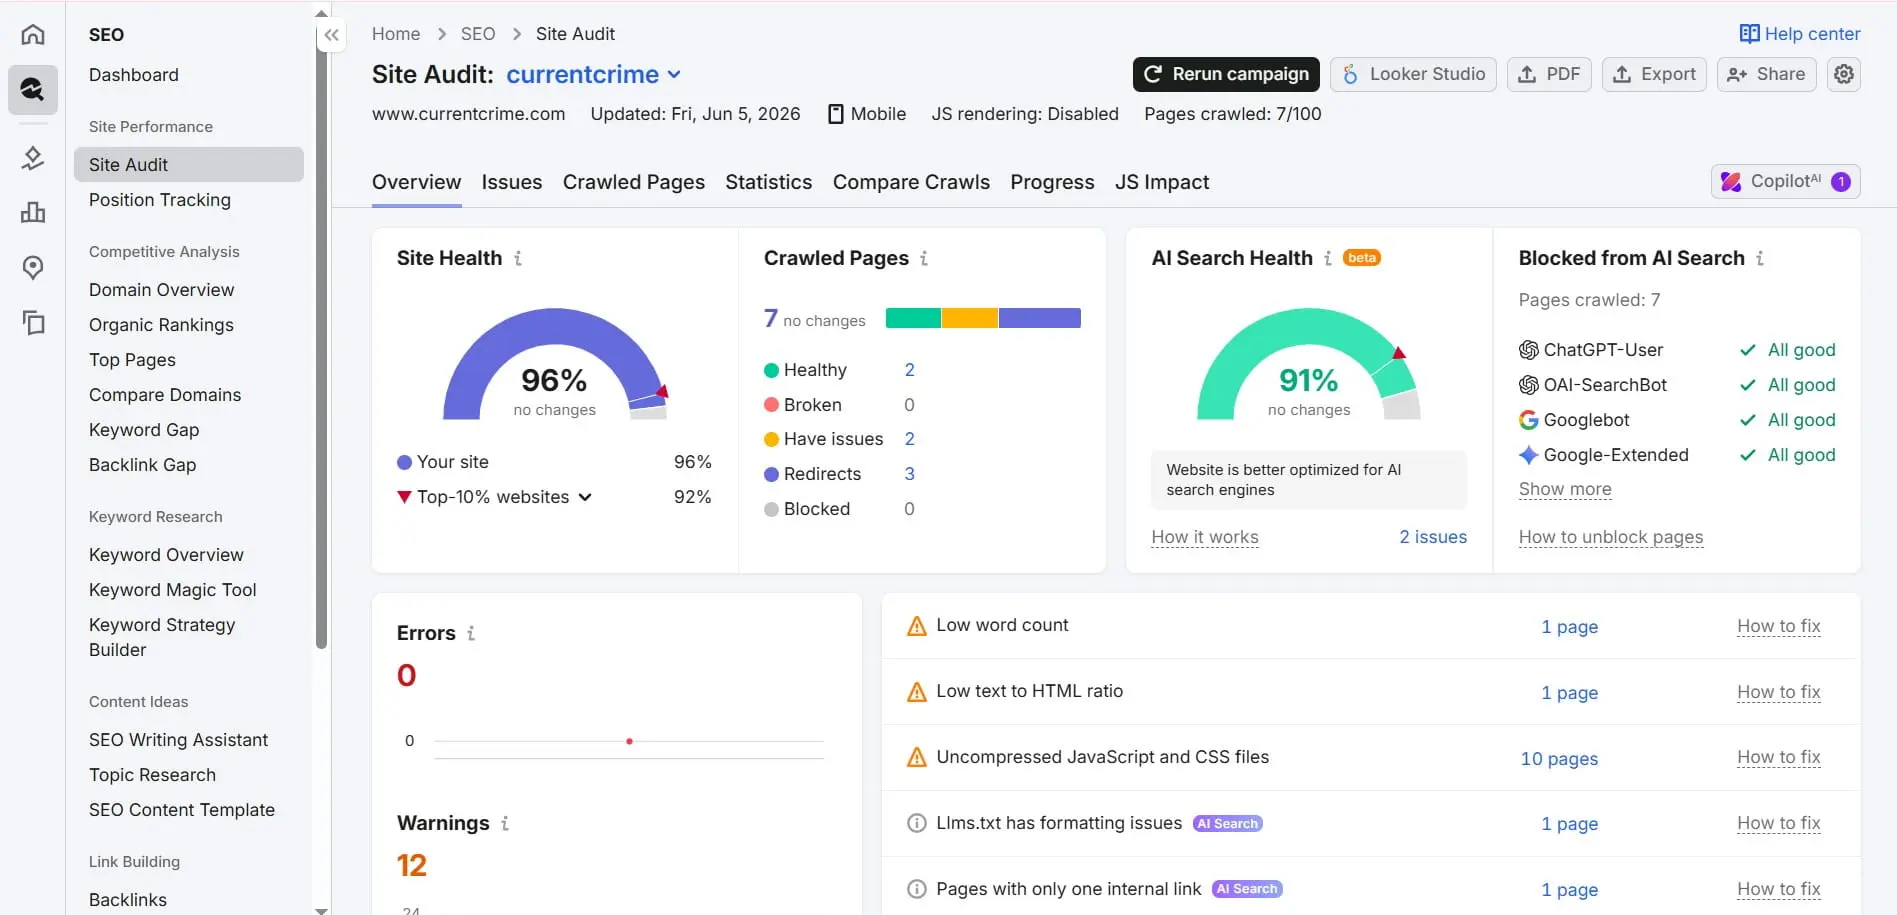Viewport: 1897px width, 915px height.
Task: Click How to unblock pages link
Action: tap(1611, 537)
